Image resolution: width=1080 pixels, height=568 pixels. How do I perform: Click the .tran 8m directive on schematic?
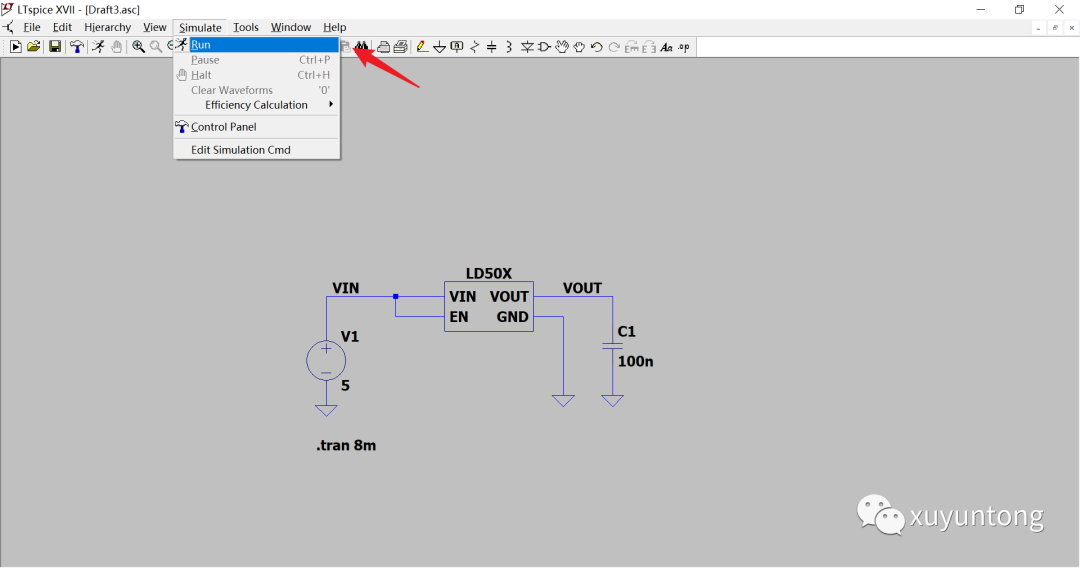tap(346, 445)
